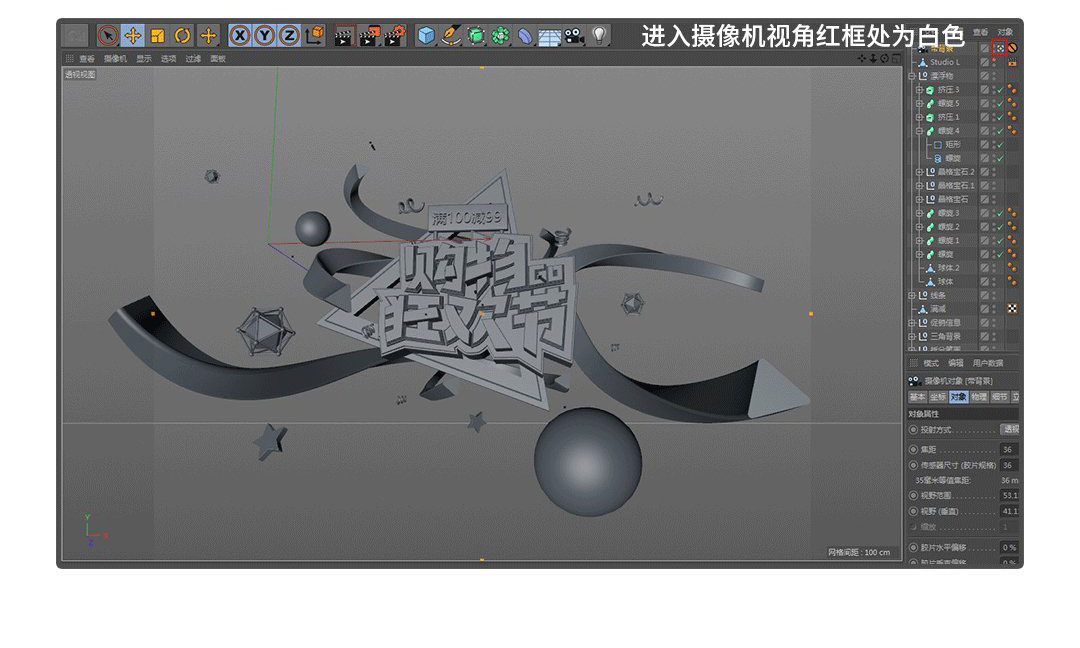Open Render Settings gear clapperboard icon
The width and height of the screenshot is (1080, 648).
[395, 36]
